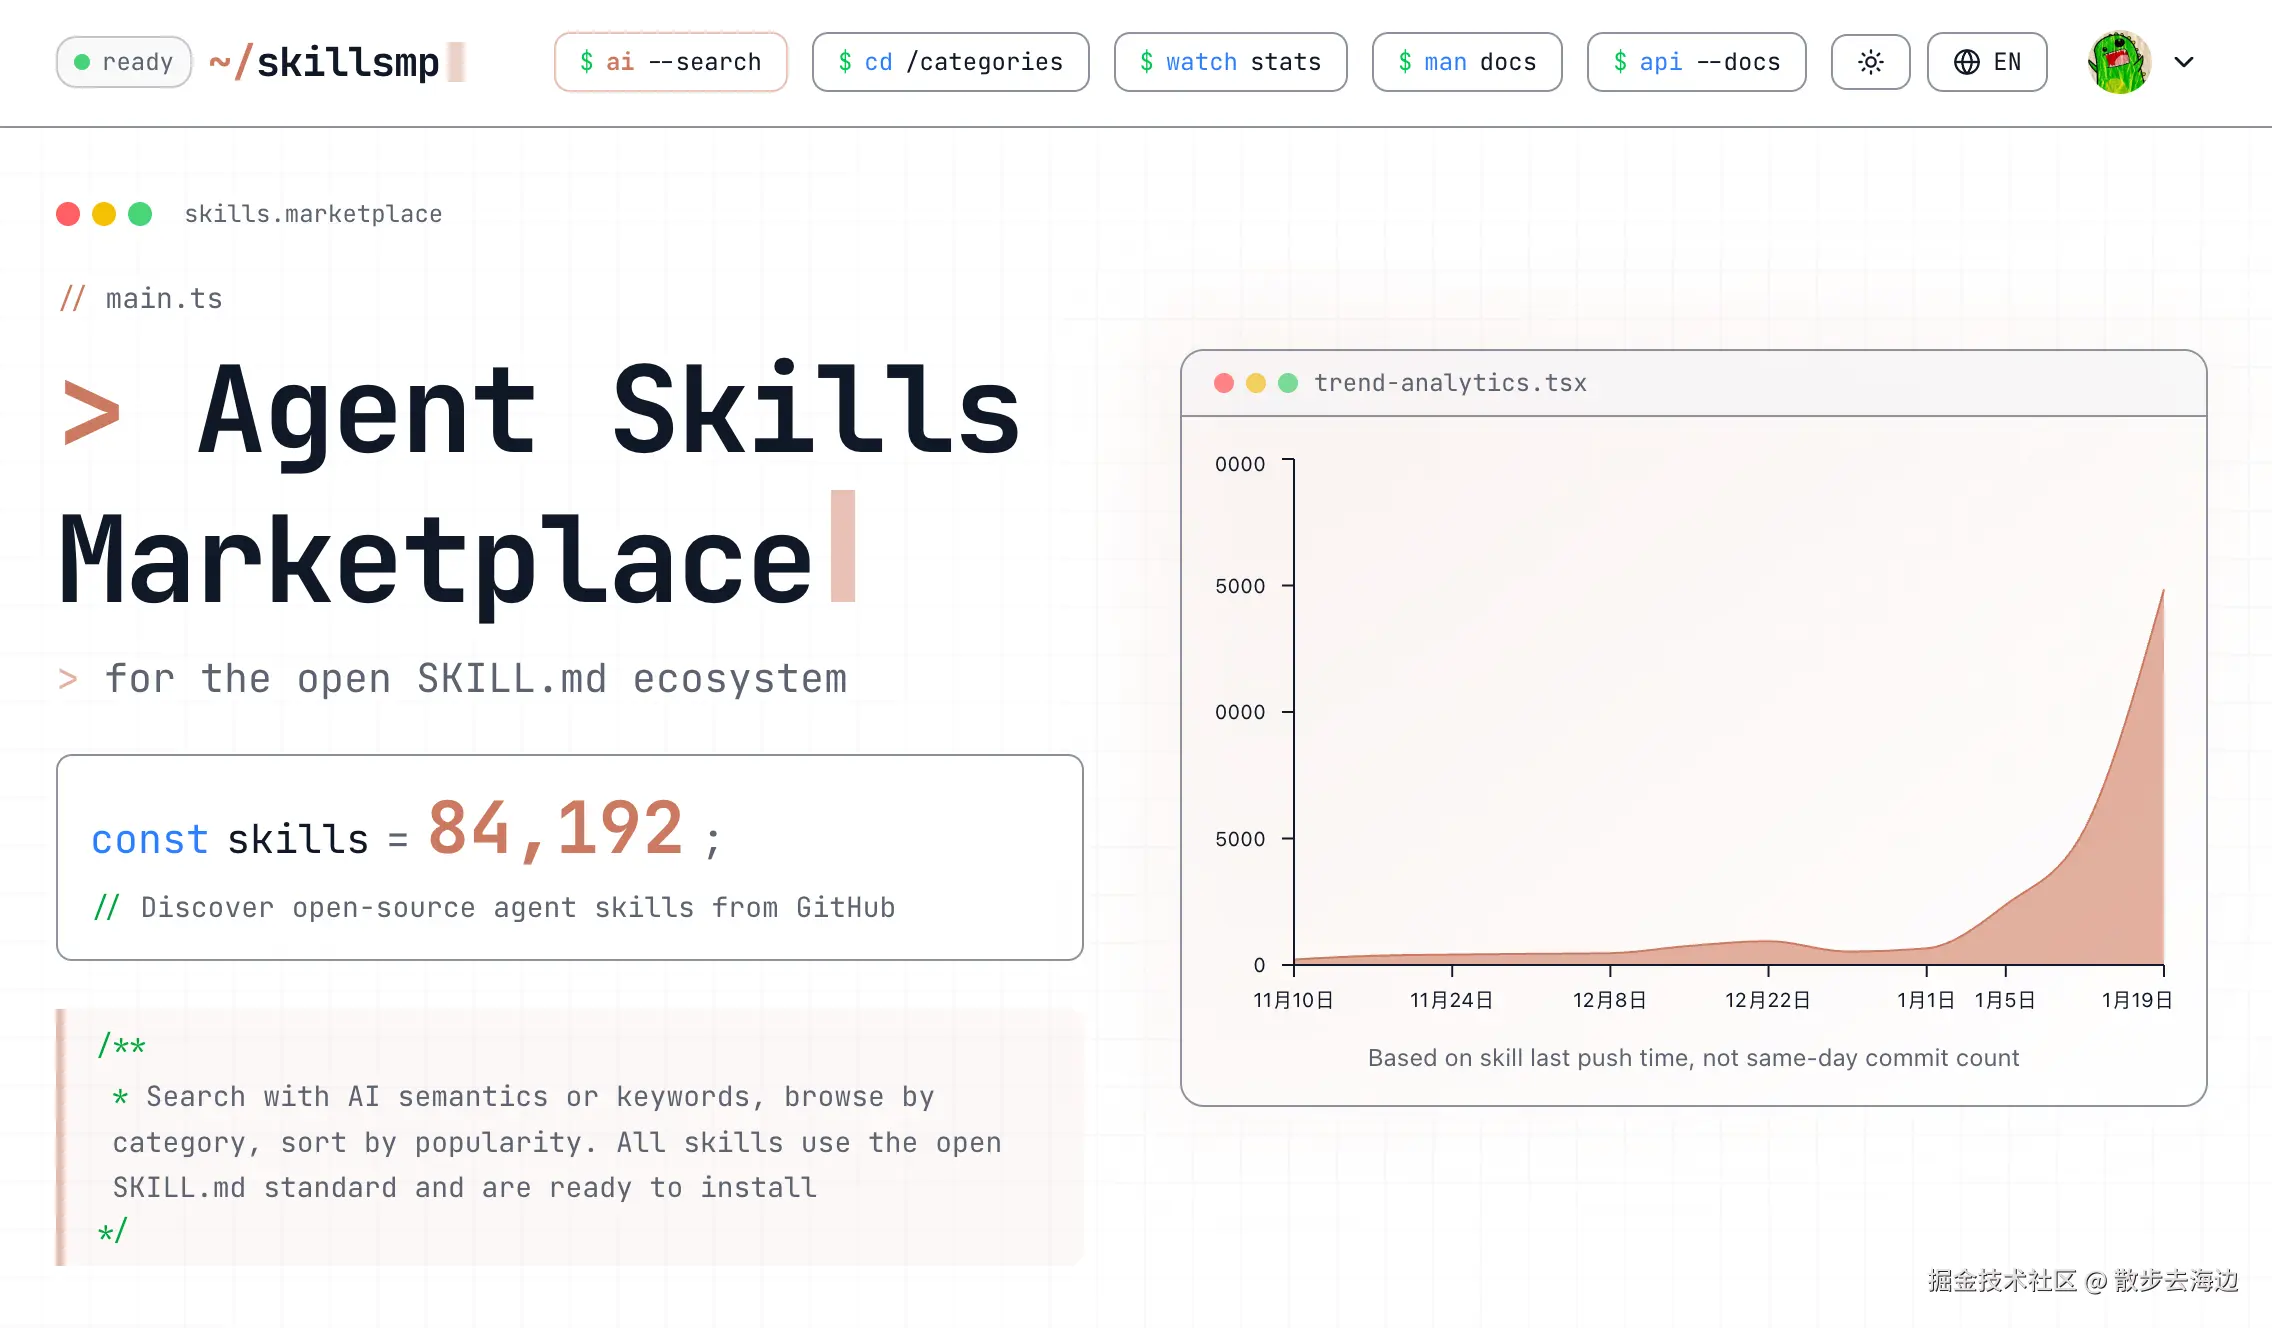The image size is (2272, 1328).
Task: Click the chart peak near 1月19日
Action: [2162, 592]
